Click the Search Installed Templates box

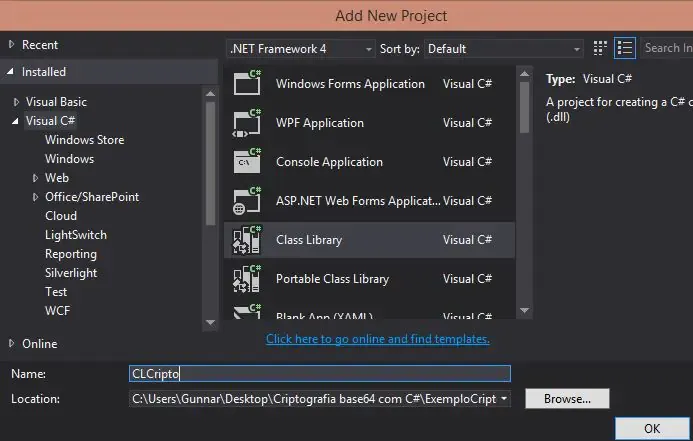(666, 48)
